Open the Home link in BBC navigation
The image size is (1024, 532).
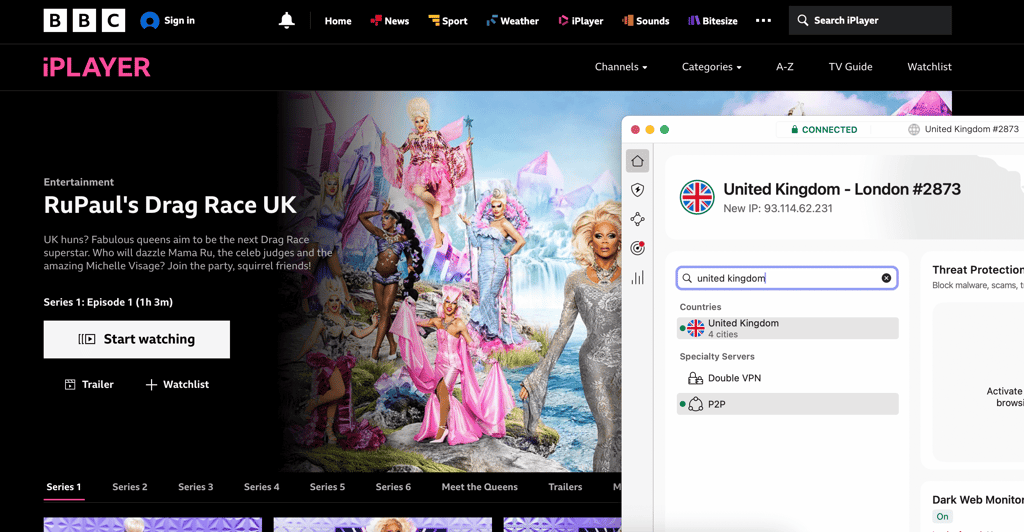click(338, 21)
